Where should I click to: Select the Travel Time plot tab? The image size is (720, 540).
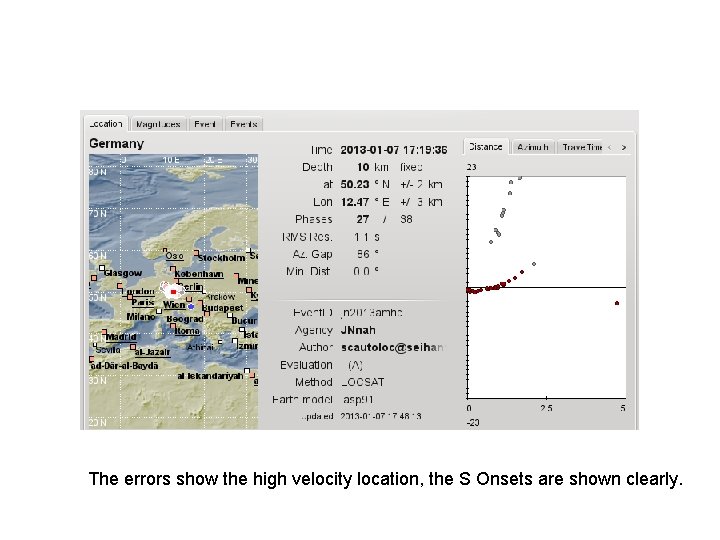point(582,147)
